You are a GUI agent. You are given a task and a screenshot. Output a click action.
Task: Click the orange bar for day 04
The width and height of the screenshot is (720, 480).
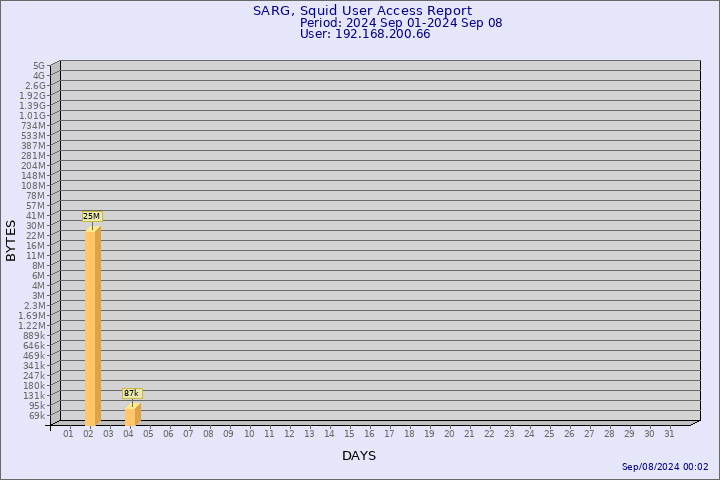point(132,413)
